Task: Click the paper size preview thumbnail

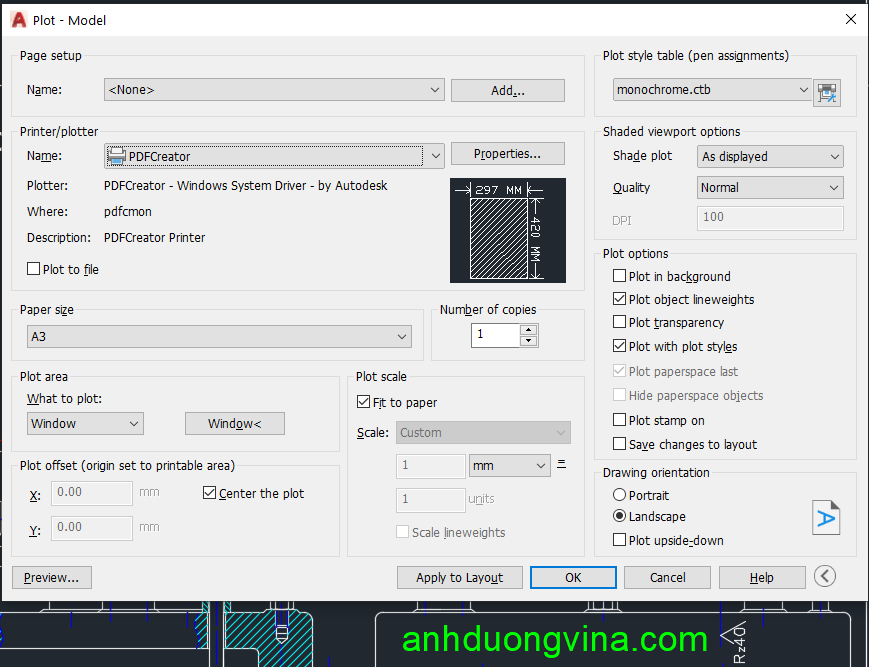Action: pos(507,230)
